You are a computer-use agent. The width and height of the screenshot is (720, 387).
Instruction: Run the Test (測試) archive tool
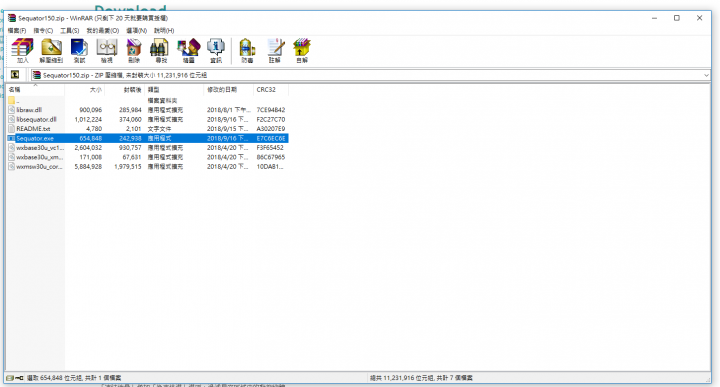(79, 50)
